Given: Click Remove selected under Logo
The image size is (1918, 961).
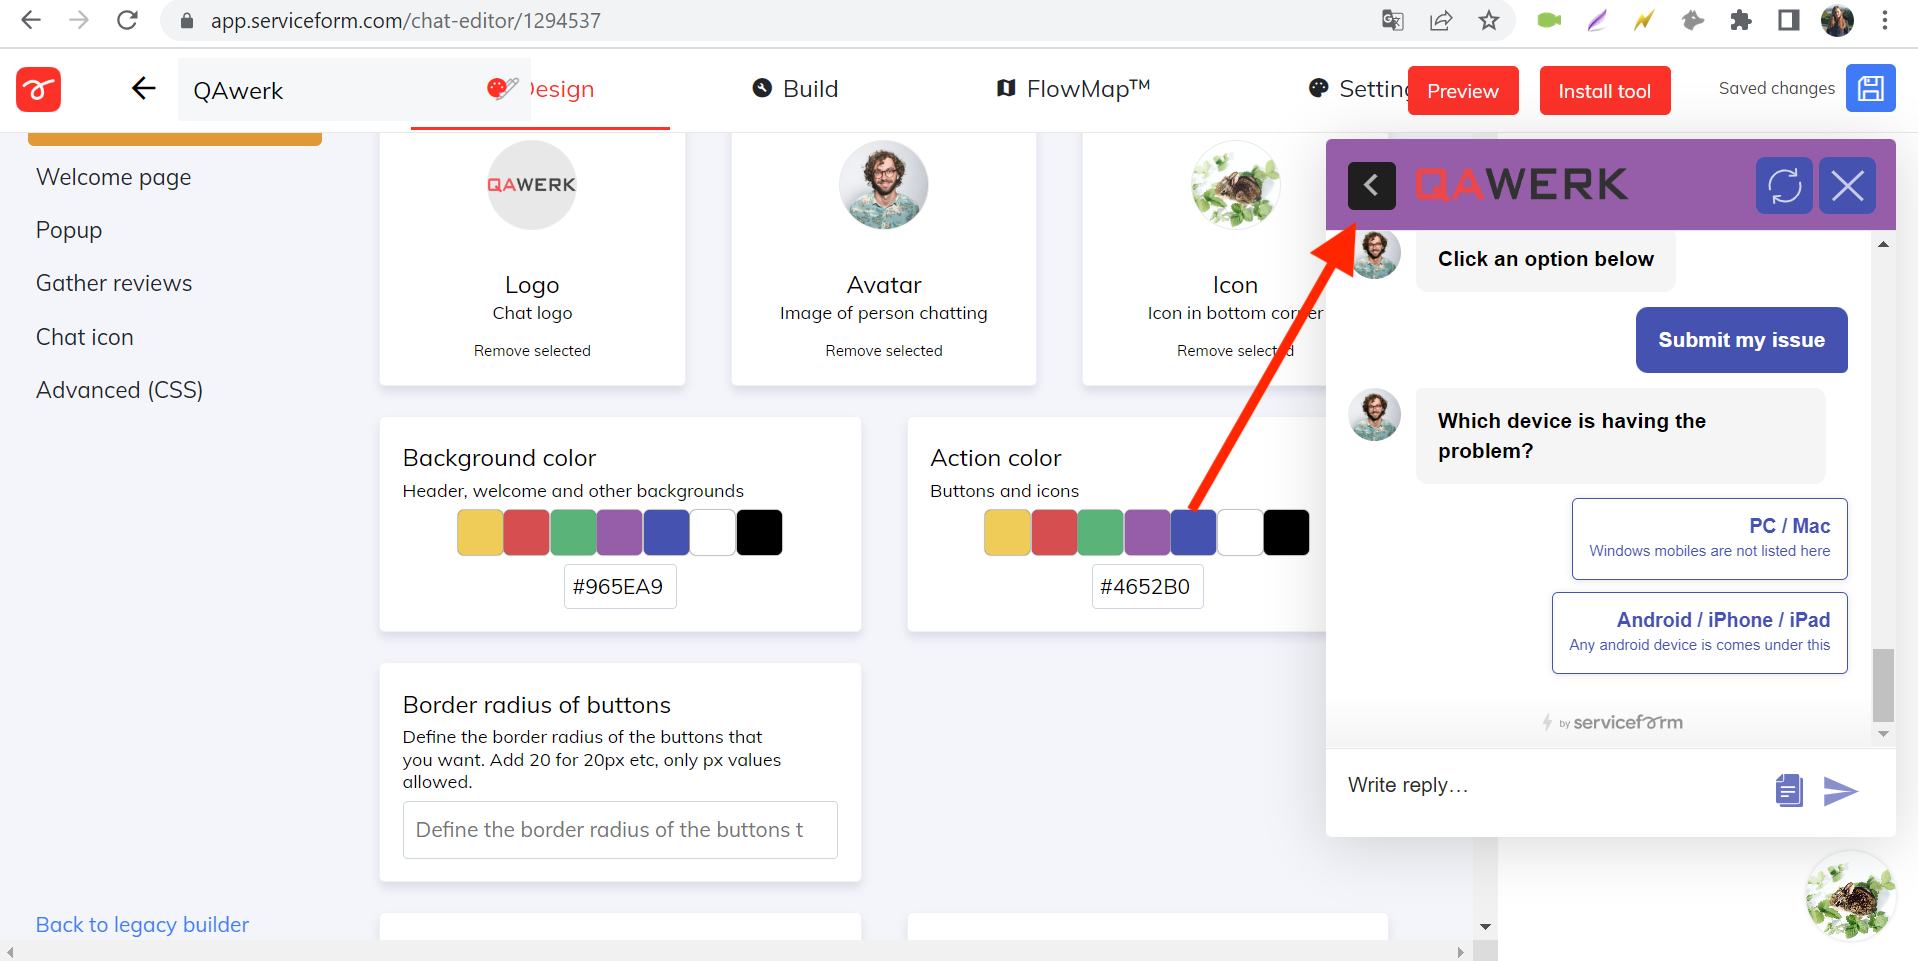Looking at the screenshot, I should pos(532,351).
